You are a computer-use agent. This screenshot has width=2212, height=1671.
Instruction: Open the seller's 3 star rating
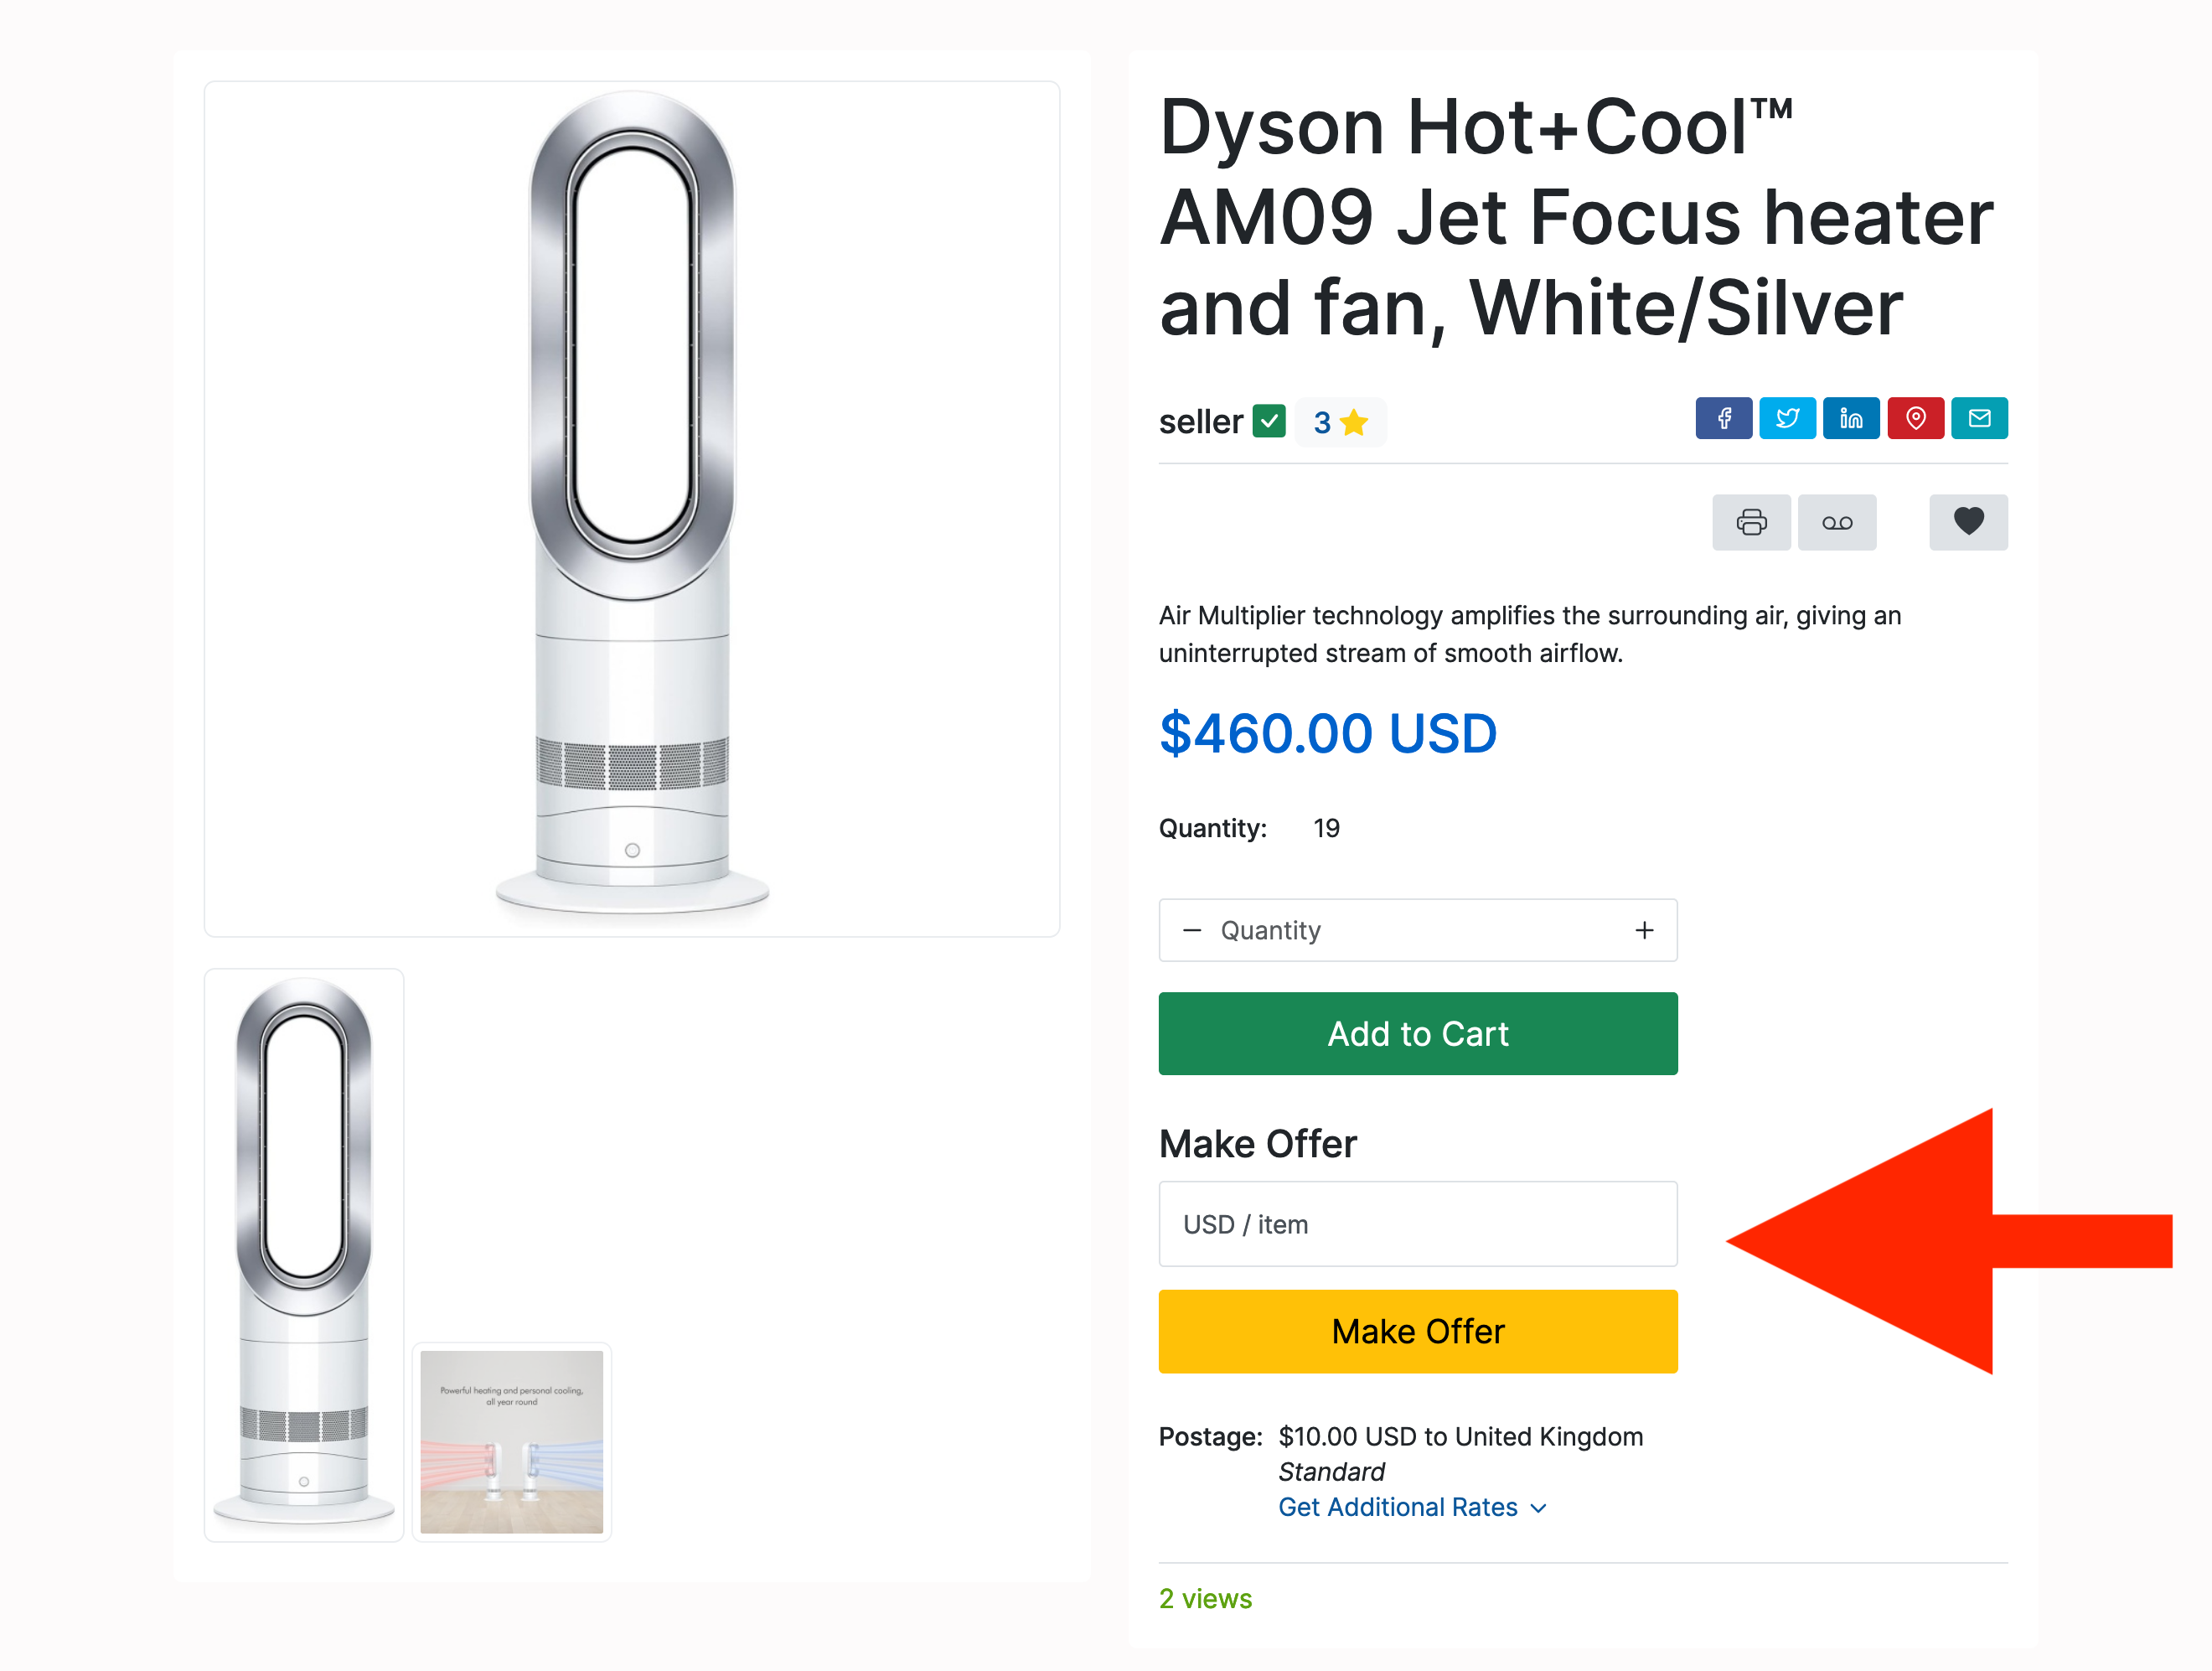1340,423
